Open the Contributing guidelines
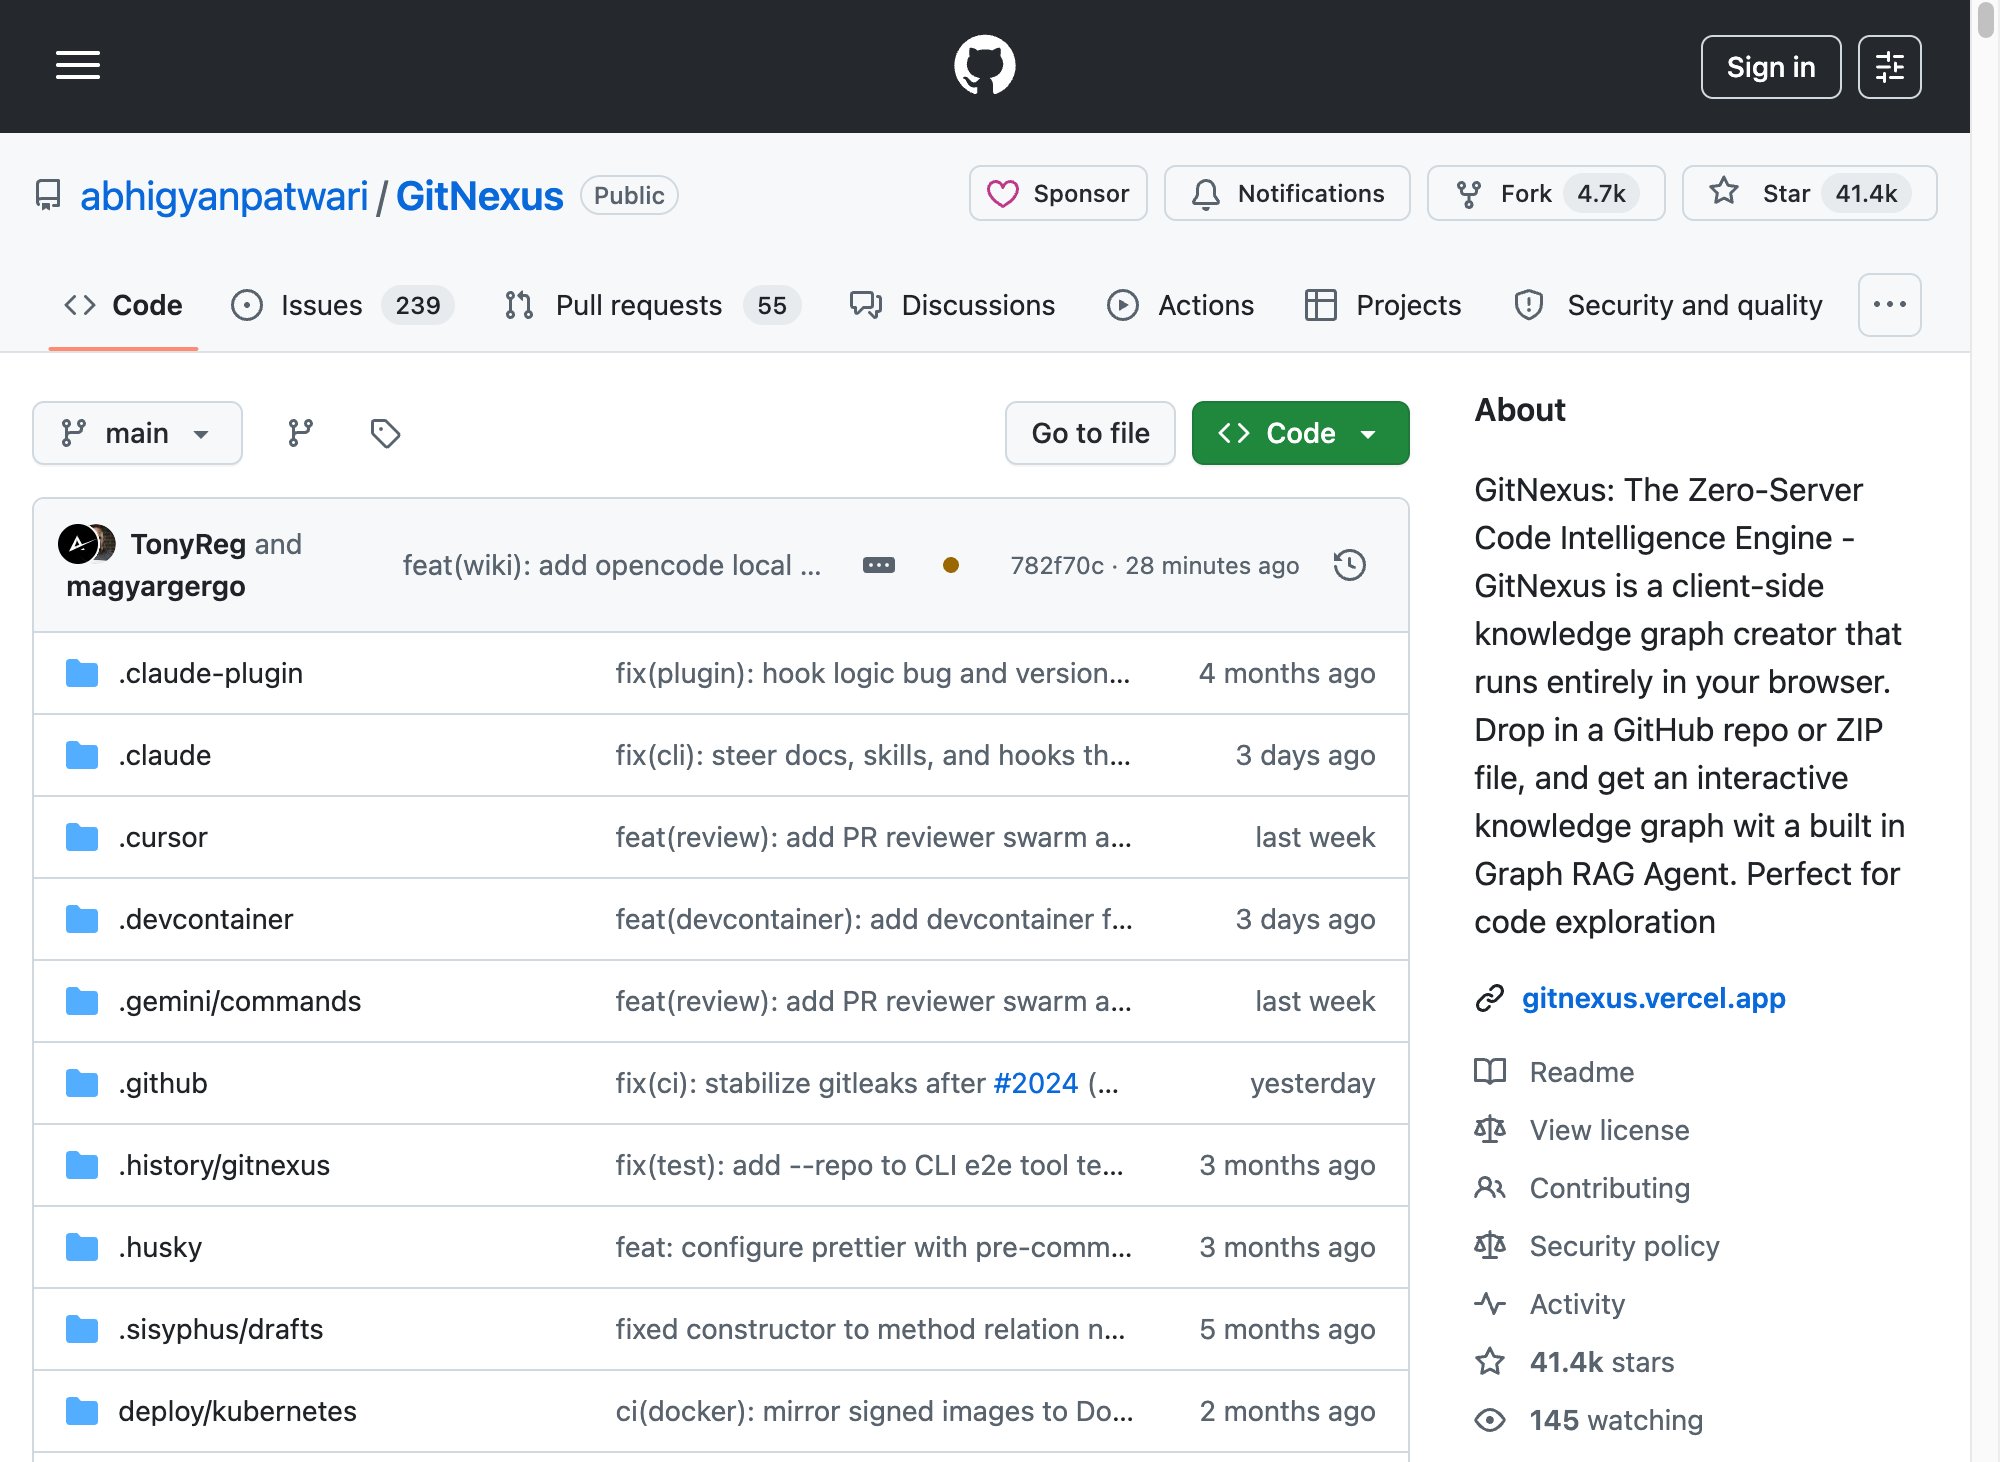 point(1609,1188)
